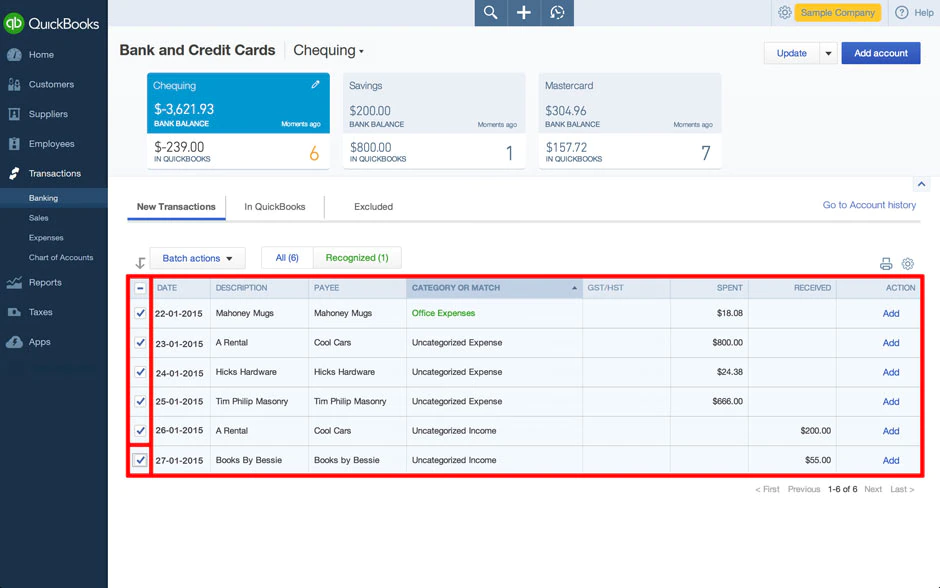Screen dimensions: 940x588
Task: Select the Savings account card
Action: [434, 121]
